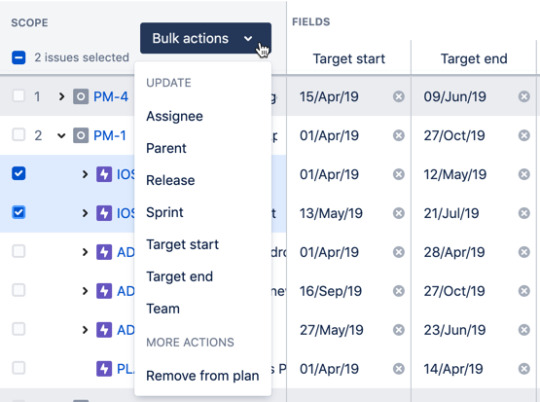Clear the 27/Oct/19 target end for PM-1
Screen dimensions: 540x402
click(x=524, y=136)
